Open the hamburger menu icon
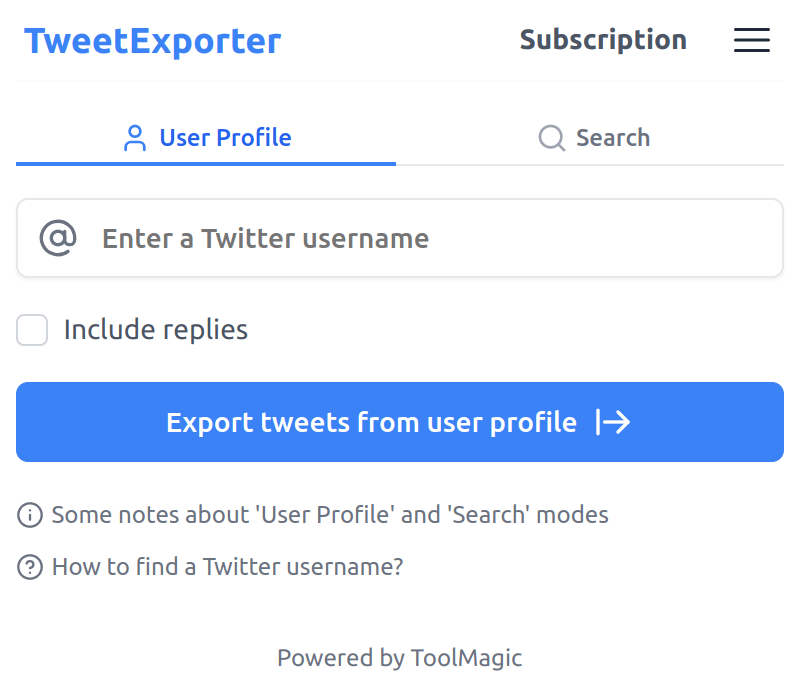800x690 pixels. point(751,40)
